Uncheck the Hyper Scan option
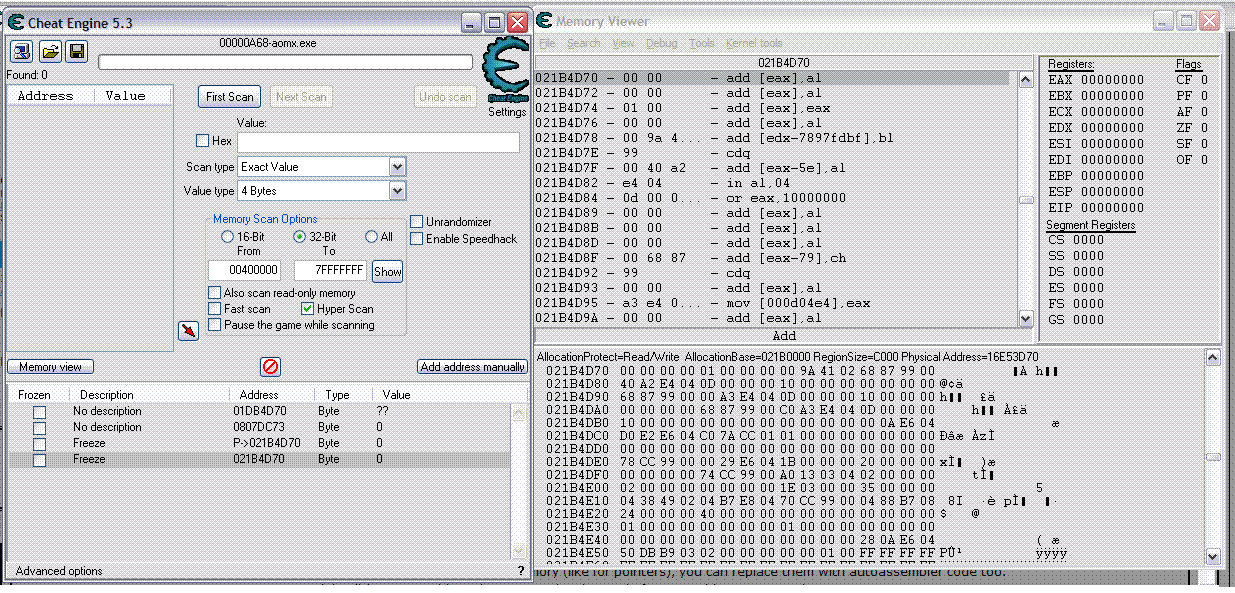Screen dimensions: 1235x593 tap(308, 309)
